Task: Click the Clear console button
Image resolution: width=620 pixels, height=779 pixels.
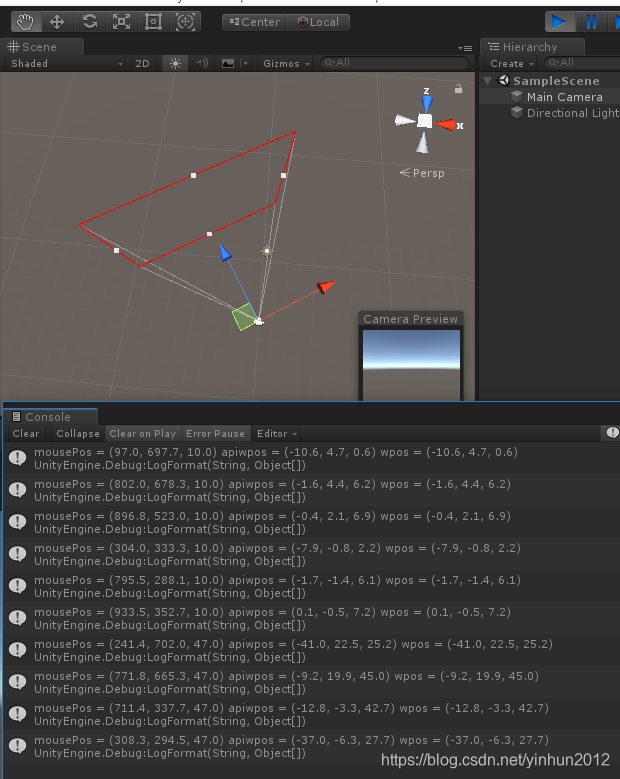Action: (26, 434)
